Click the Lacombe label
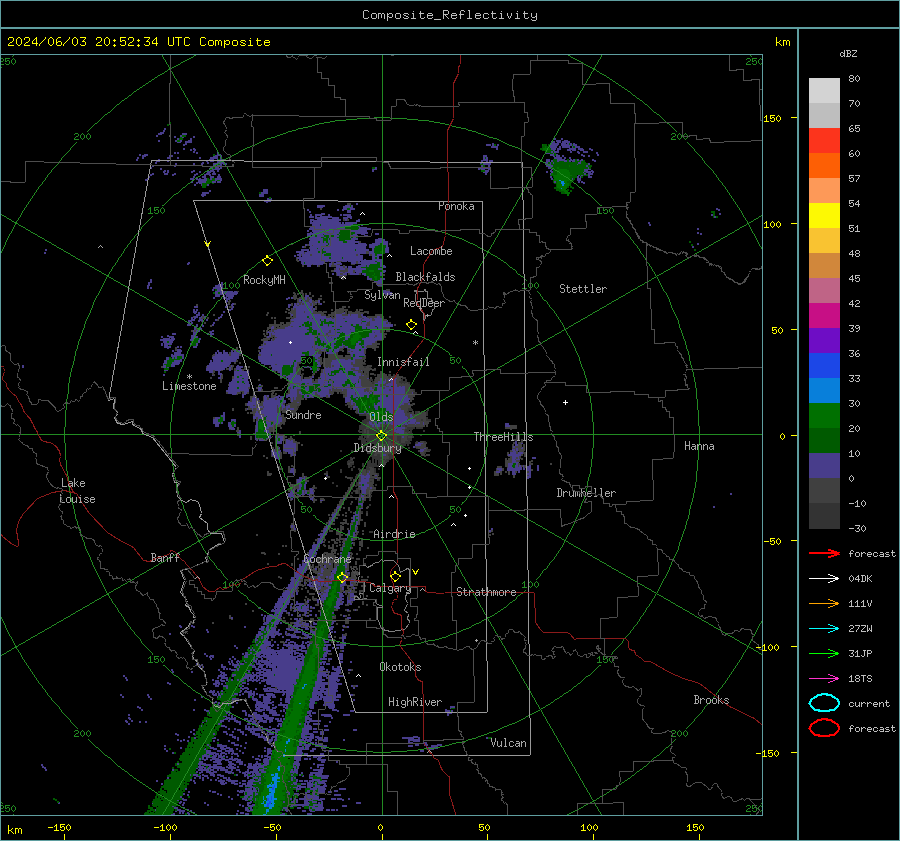The height and width of the screenshot is (841, 900). [x=431, y=251]
